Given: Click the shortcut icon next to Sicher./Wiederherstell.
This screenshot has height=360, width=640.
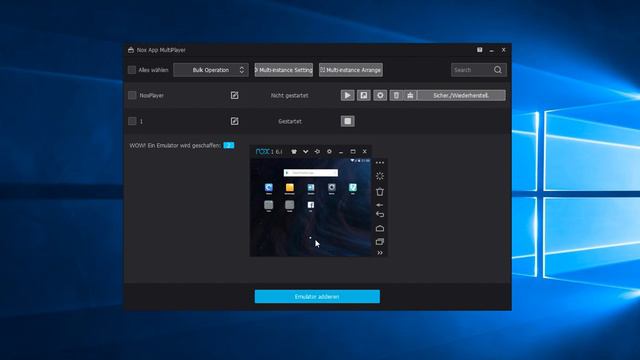Looking at the screenshot, I should [x=410, y=95].
